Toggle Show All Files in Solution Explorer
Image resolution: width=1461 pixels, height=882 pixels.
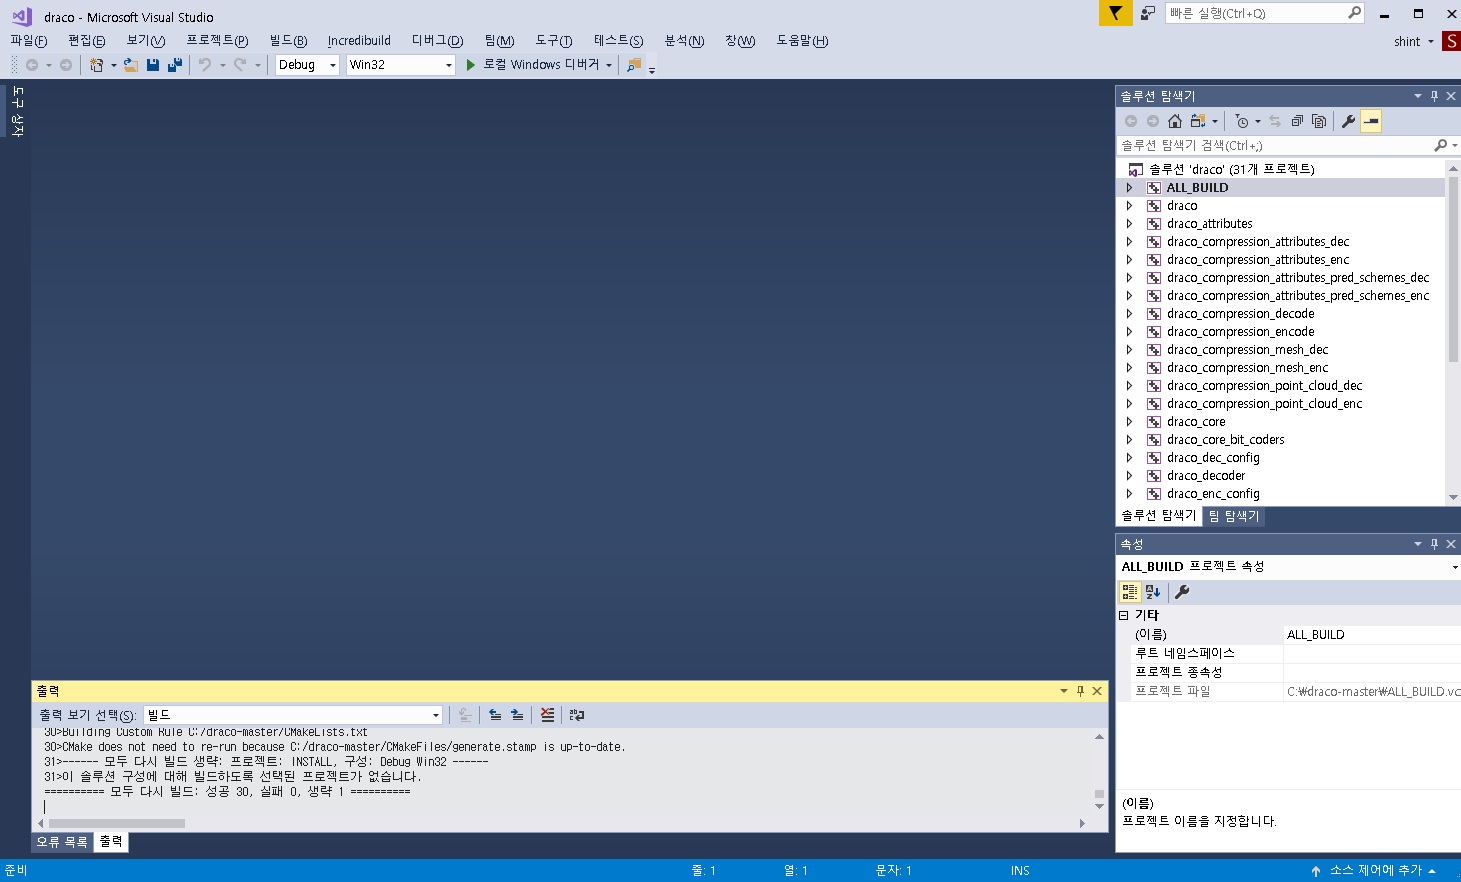[x=1319, y=121]
